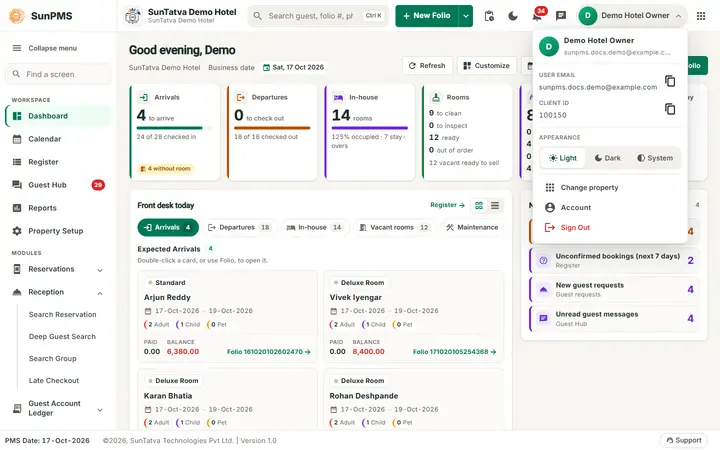
Task: Copy the client ID 100150
Action: [670, 109]
